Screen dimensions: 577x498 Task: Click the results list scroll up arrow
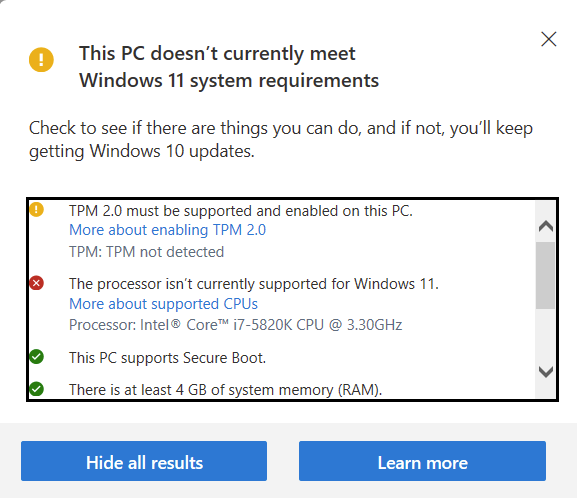coord(546,226)
